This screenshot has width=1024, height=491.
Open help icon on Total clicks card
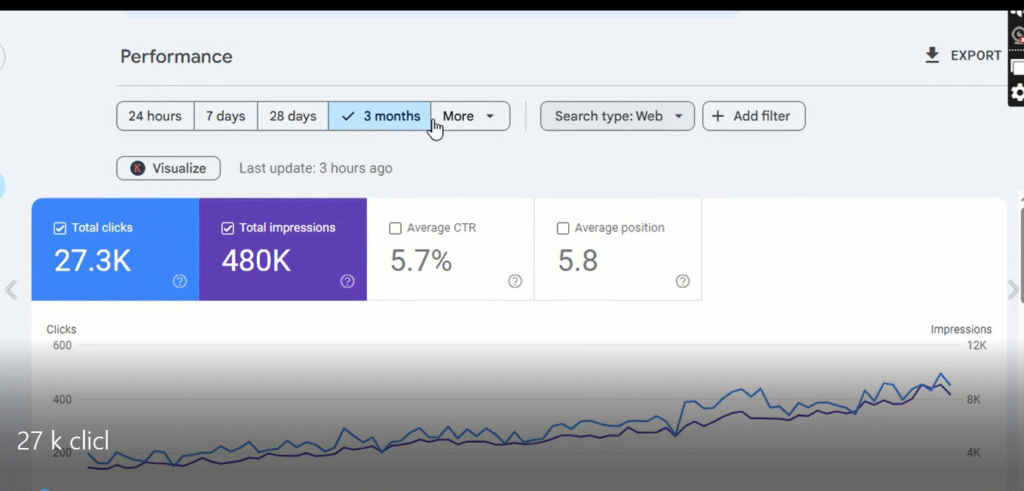point(180,281)
